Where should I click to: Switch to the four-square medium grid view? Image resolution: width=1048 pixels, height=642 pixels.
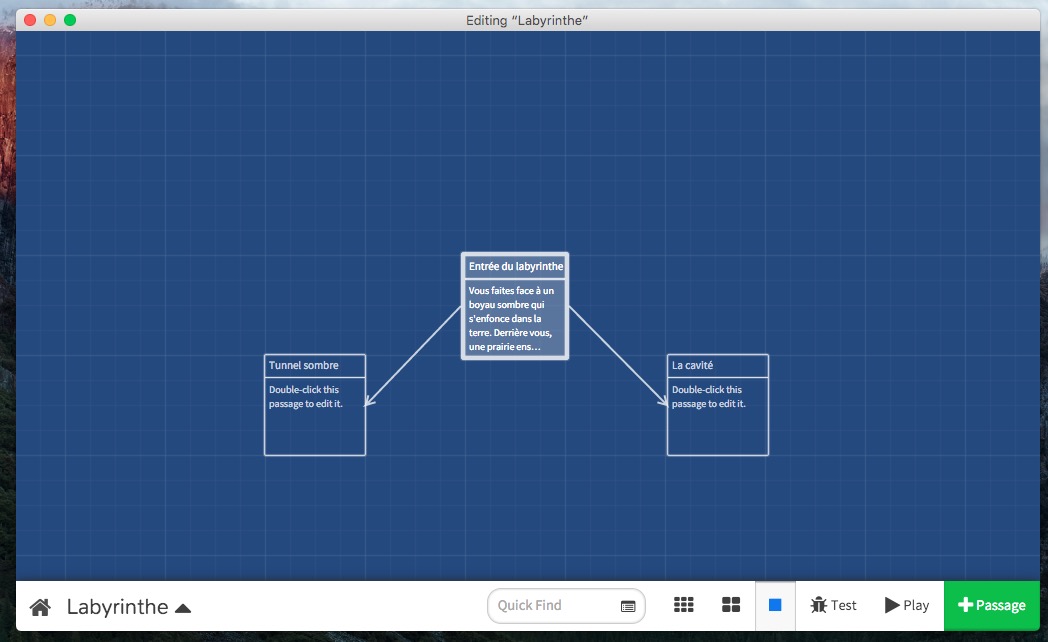pyautogui.click(x=731, y=605)
